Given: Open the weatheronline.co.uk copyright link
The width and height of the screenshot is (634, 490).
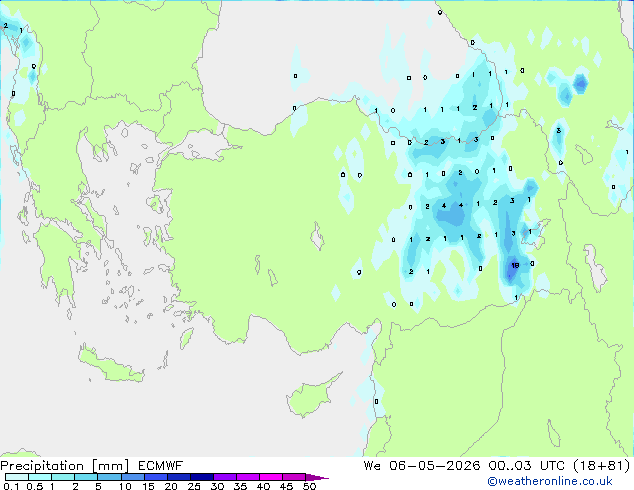Looking at the screenshot, I should pos(550,481).
